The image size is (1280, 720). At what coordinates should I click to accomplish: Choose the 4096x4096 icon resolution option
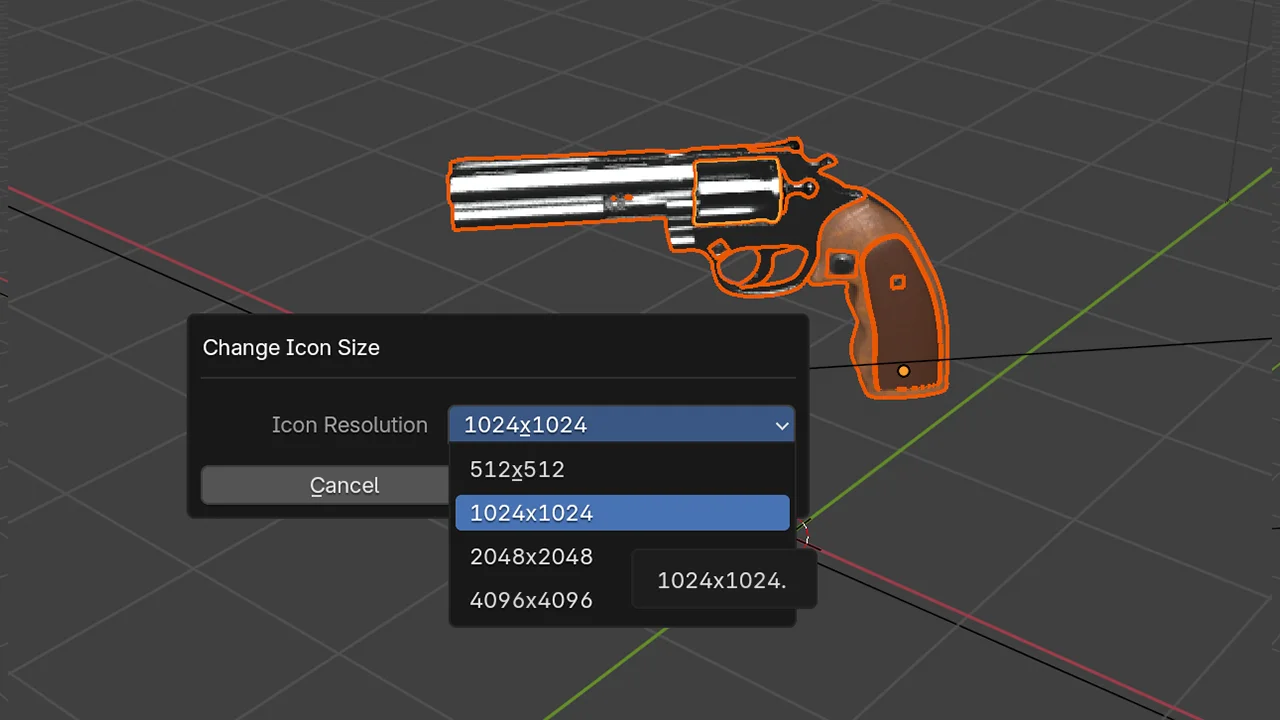[x=531, y=599]
